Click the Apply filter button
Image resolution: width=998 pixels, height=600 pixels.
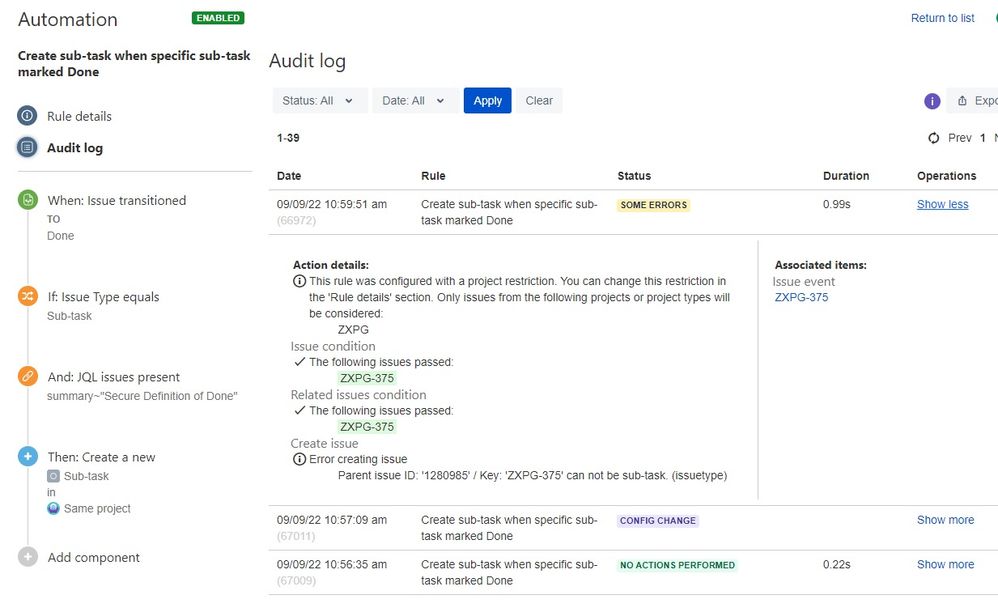488,101
